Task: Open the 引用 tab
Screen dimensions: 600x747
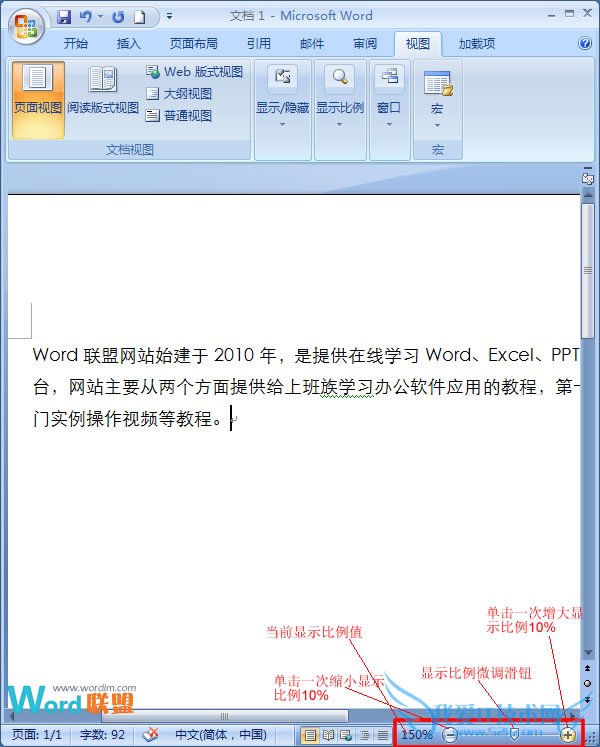Action: coord(259,44)
